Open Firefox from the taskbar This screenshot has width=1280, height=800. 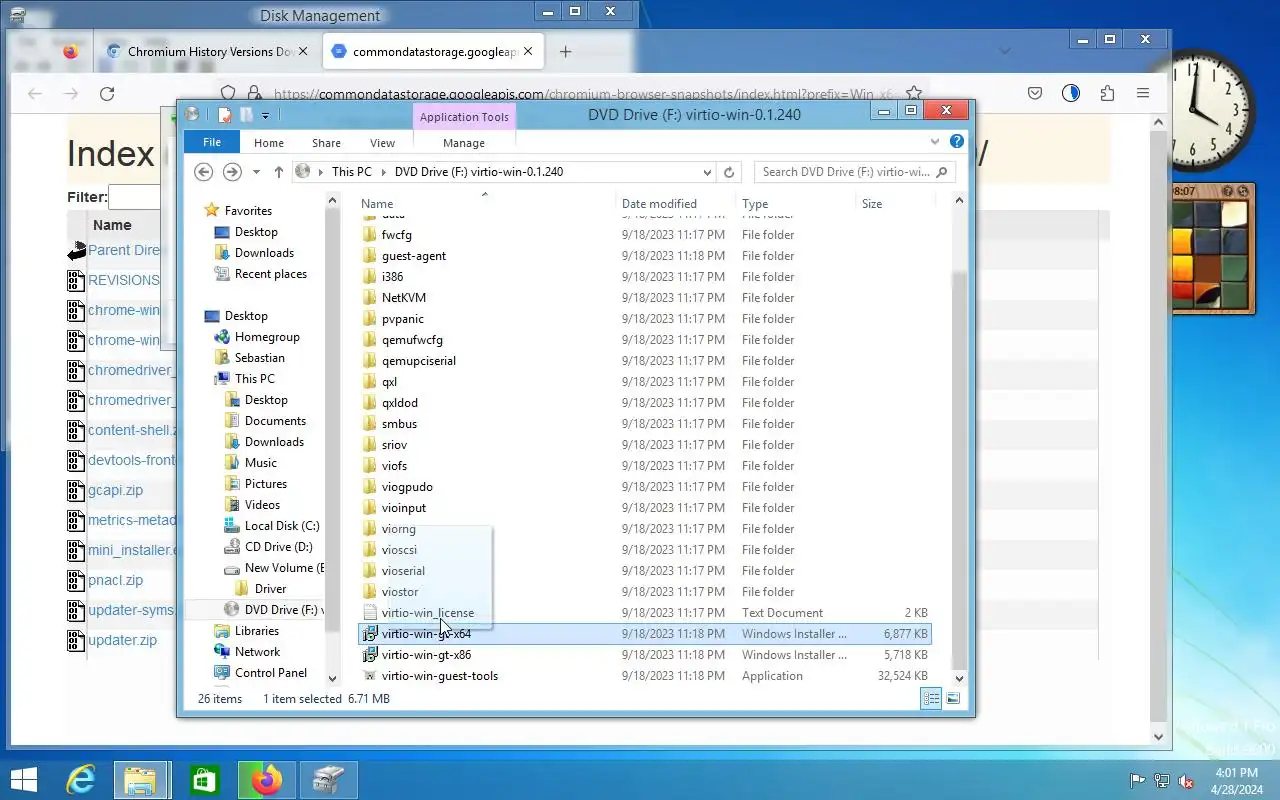click(x=266, y=780)
